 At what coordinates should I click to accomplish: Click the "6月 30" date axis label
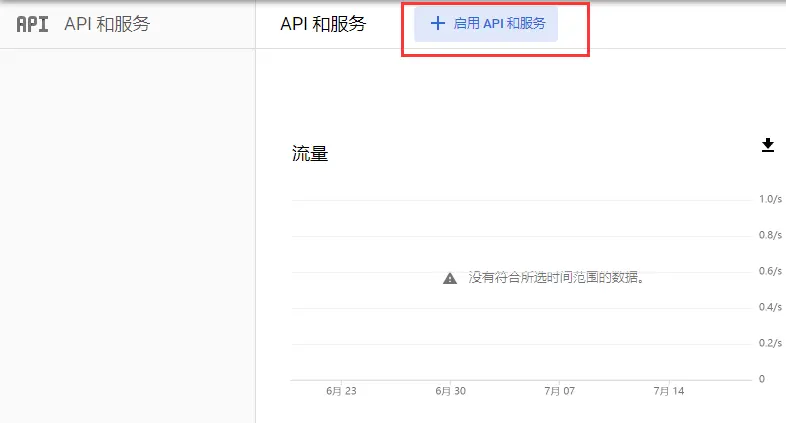point(450,391)
